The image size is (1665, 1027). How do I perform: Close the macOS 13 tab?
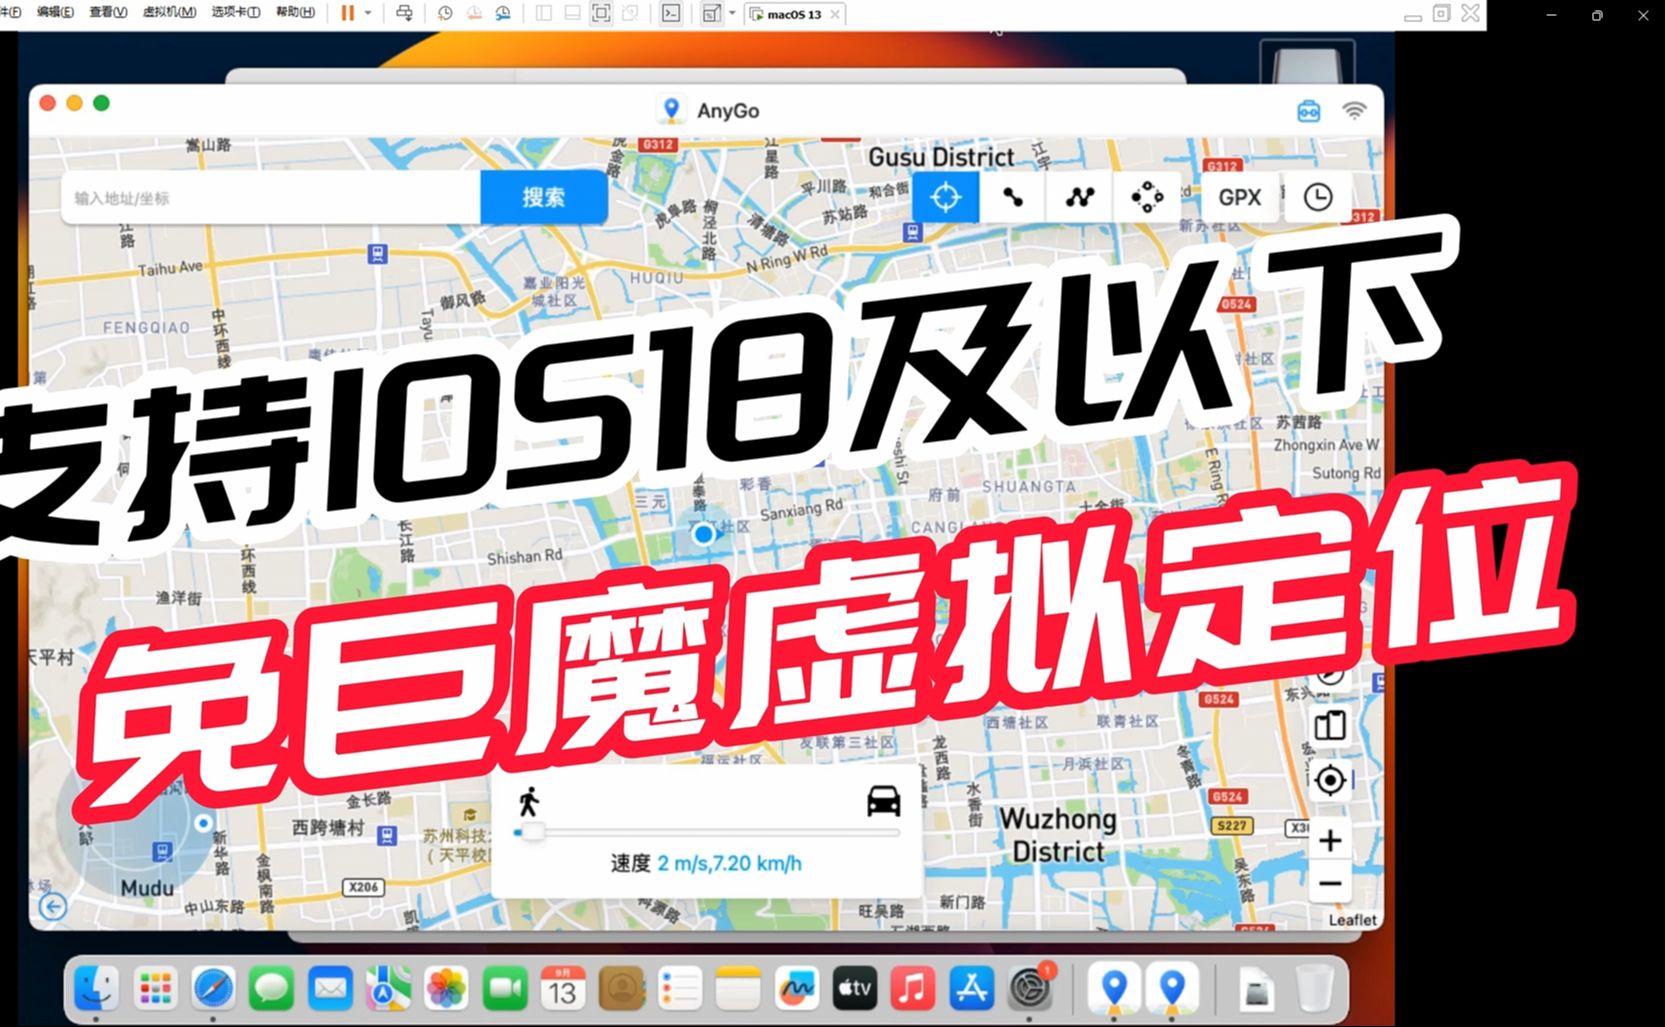pos(835,14)
